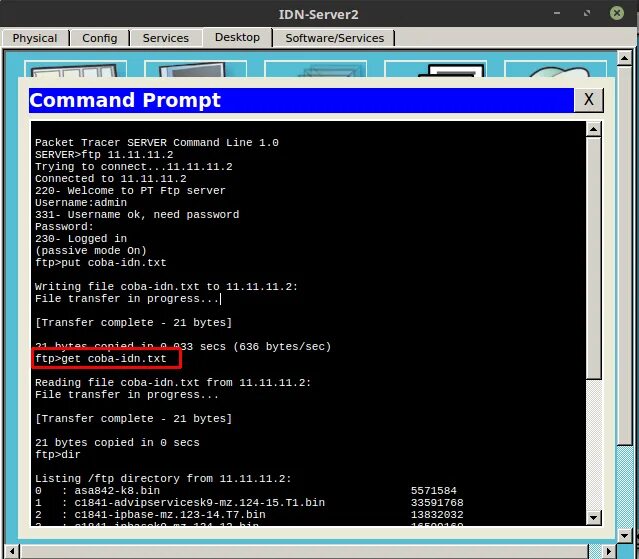The height and width of the screenshot is (559, 639).
Task: Close the IDN-Server2 window
Action: [x=617, y=13]
